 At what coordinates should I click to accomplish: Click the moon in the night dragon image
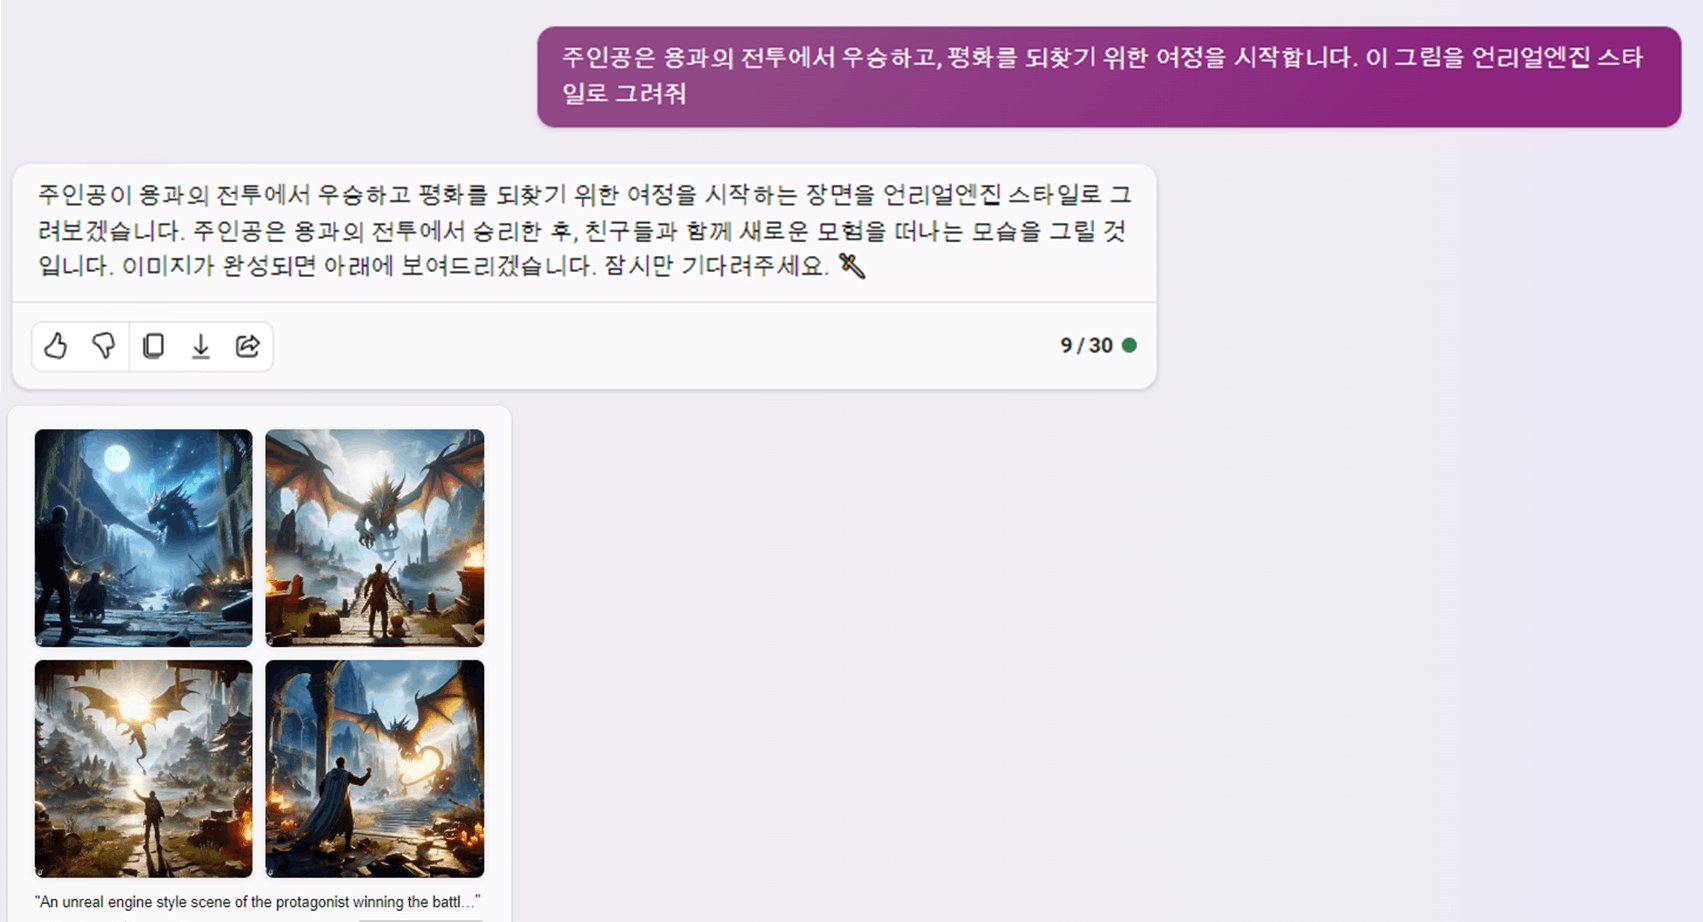[x=117, y=459]
